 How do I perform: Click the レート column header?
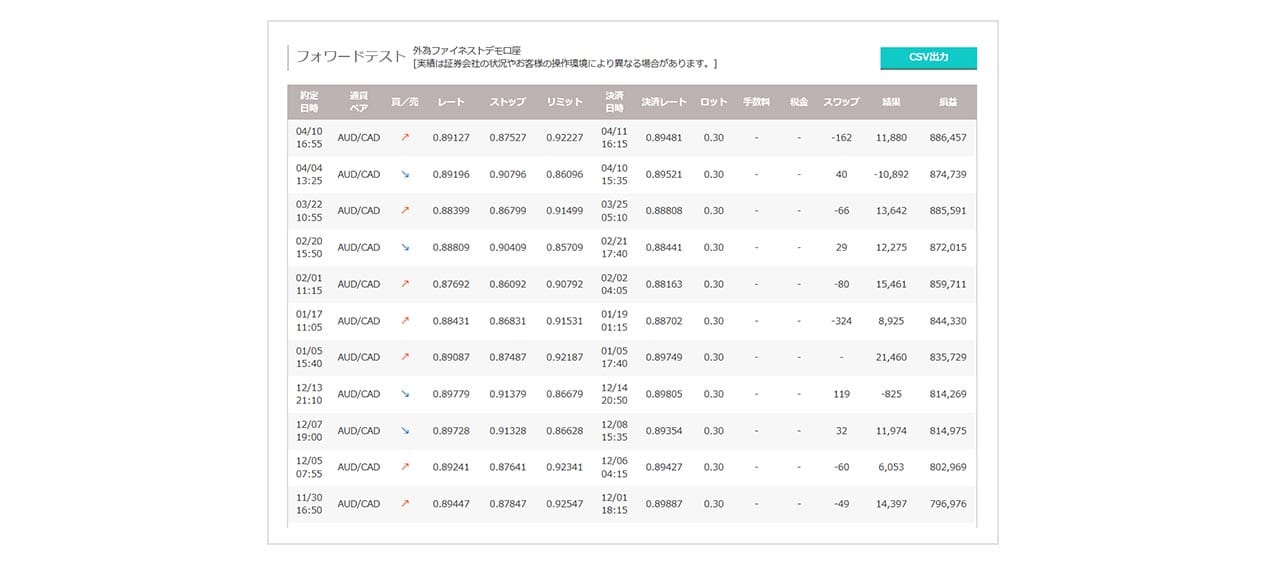451,102
